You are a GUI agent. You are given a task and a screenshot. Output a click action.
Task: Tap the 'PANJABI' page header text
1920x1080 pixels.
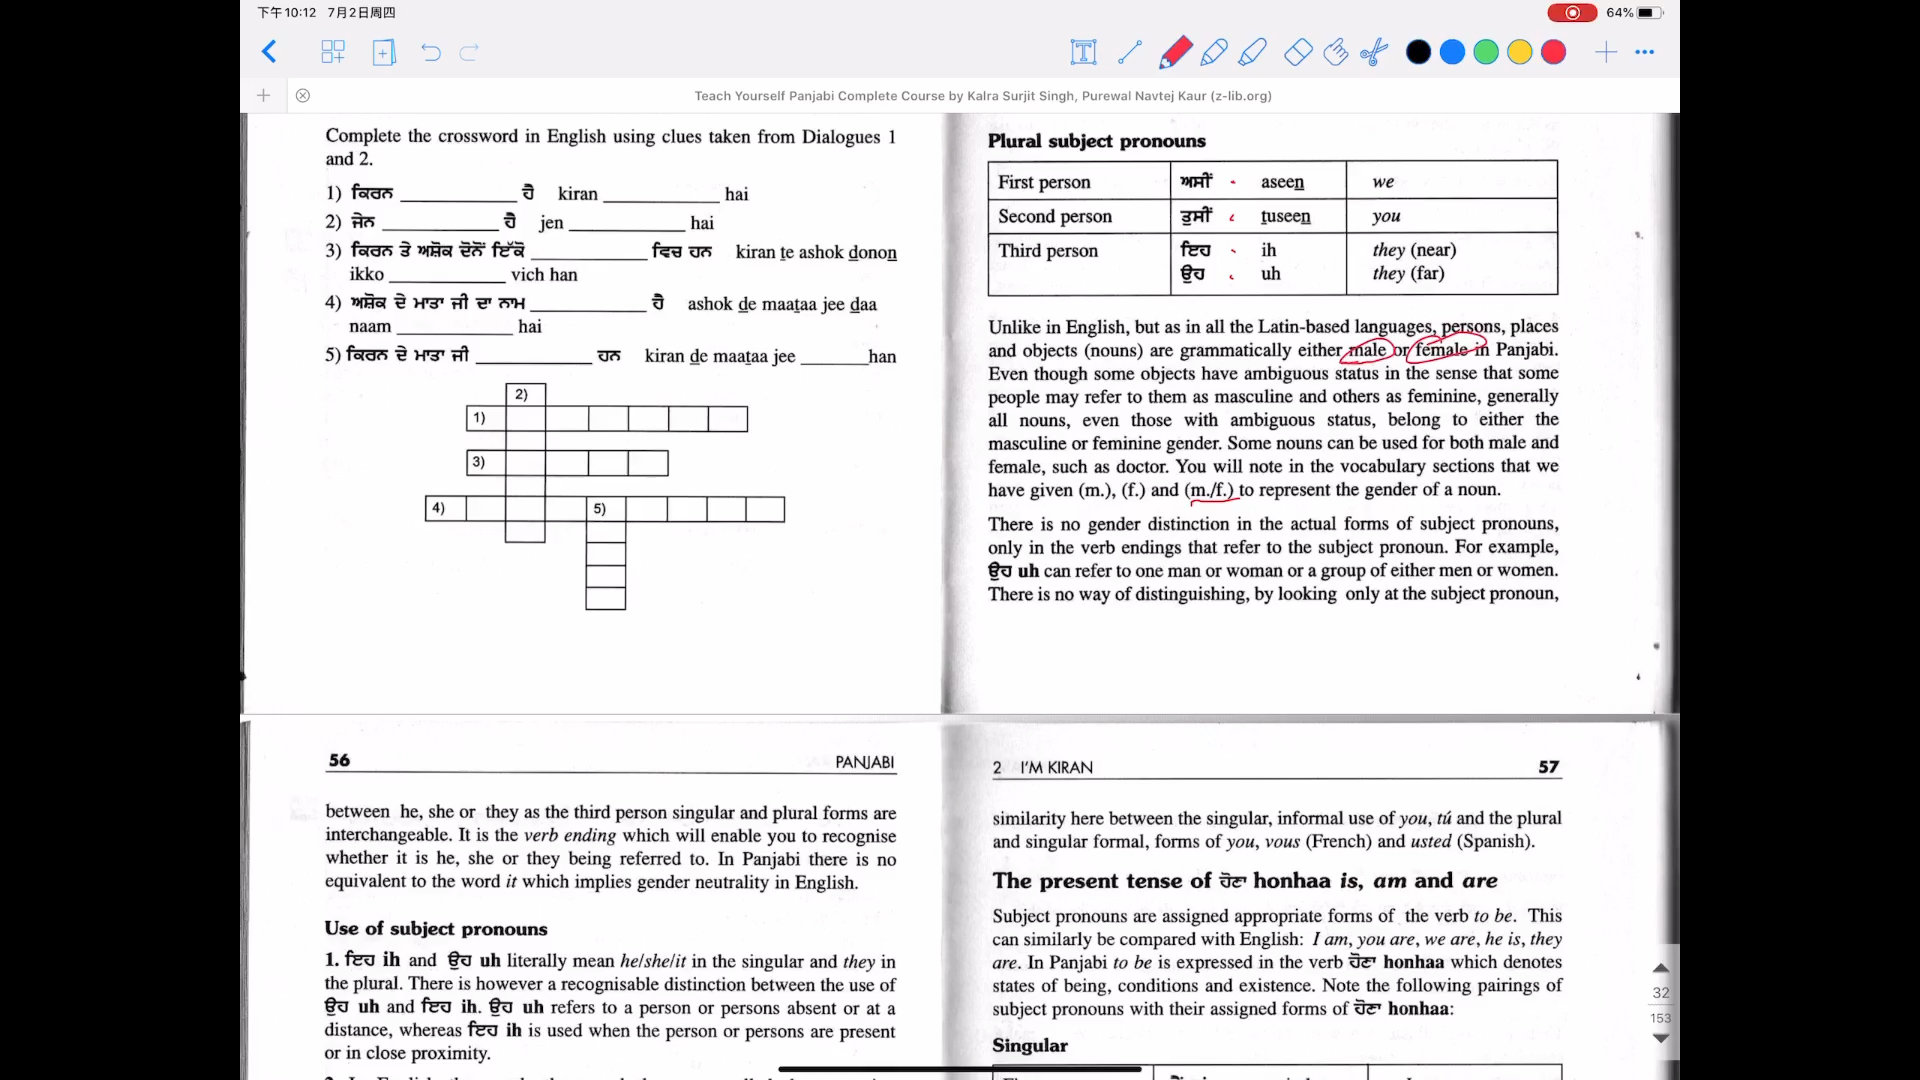tap(865, 762)
